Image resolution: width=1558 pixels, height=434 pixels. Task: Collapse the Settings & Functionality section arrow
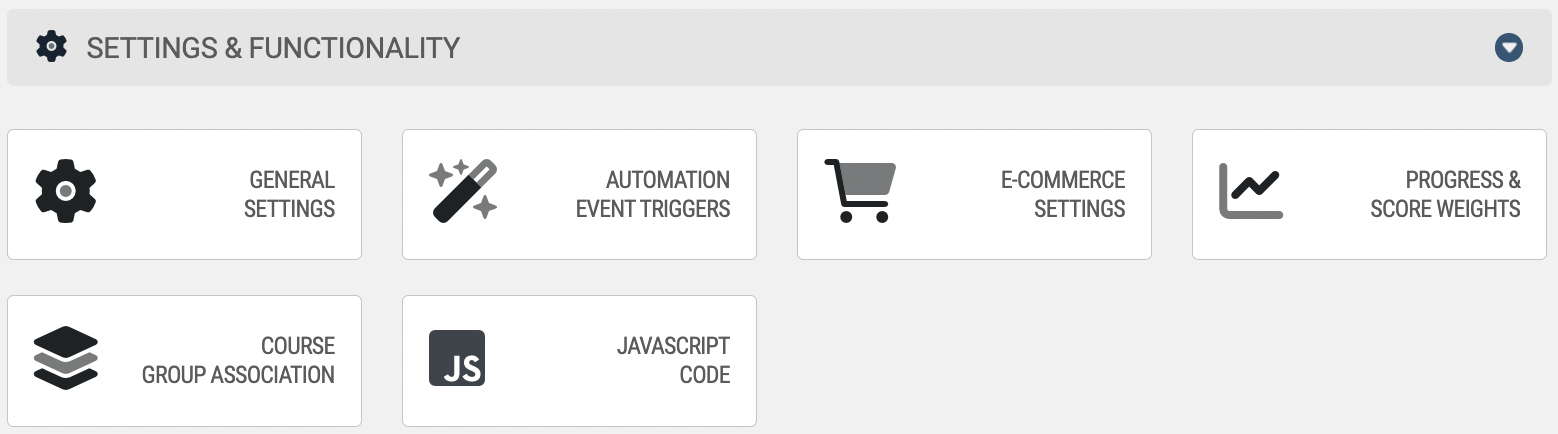1509,47
